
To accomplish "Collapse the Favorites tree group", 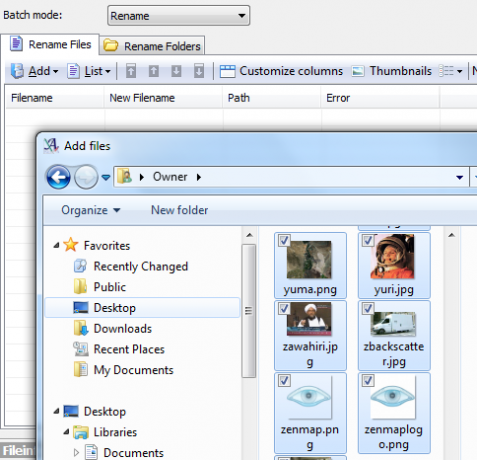I will pos(56,246).
